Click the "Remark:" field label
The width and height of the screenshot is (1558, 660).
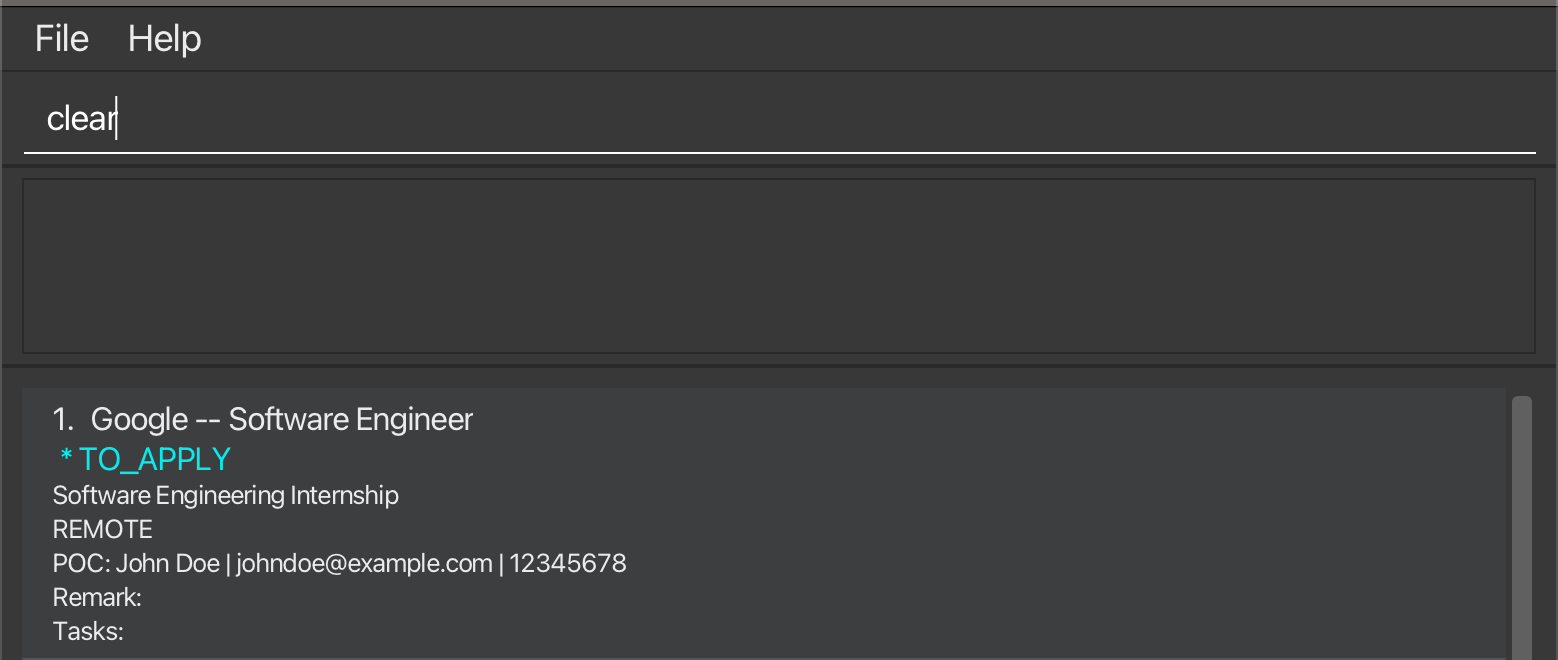point(97,598)
